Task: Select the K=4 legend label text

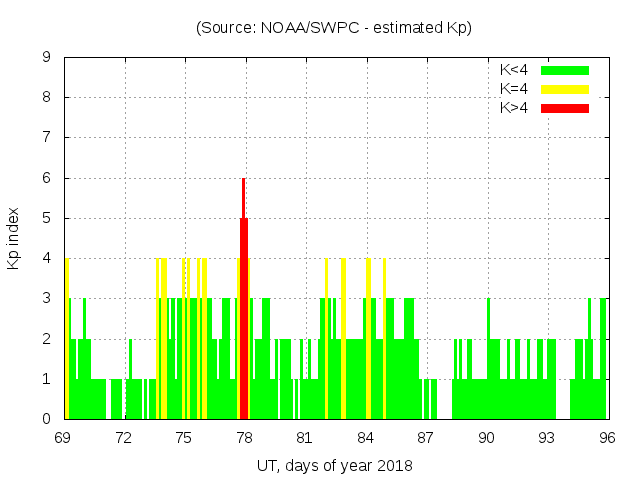Action: tap(514, 89)
